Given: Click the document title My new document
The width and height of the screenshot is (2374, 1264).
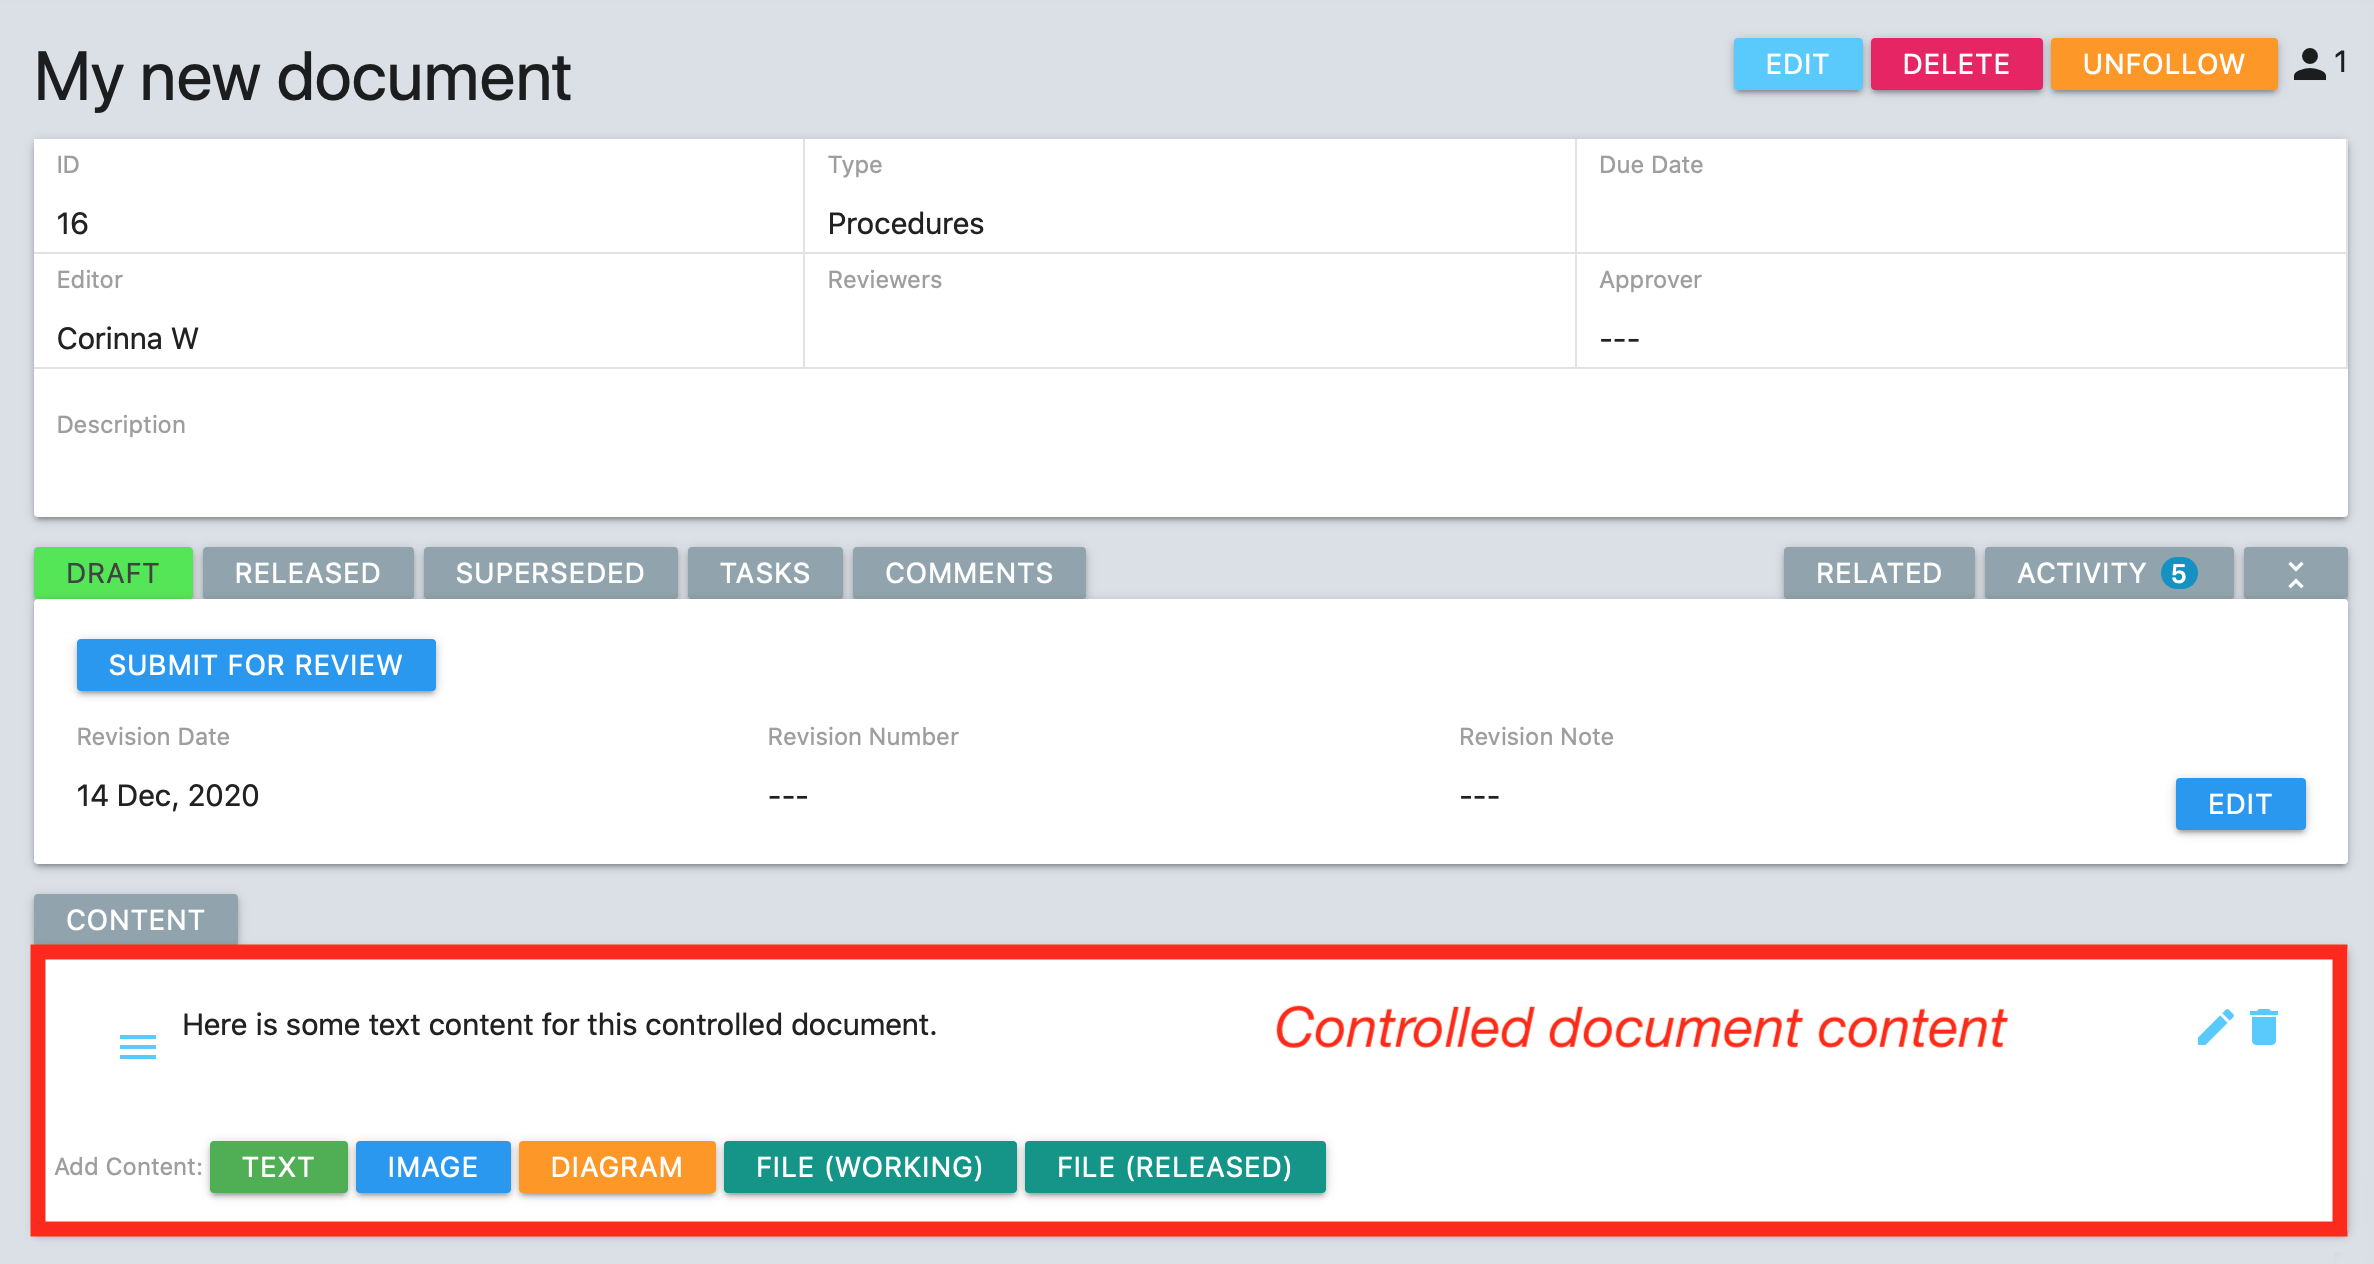Looking at the screenshot, I should click(x=302, y=77).
